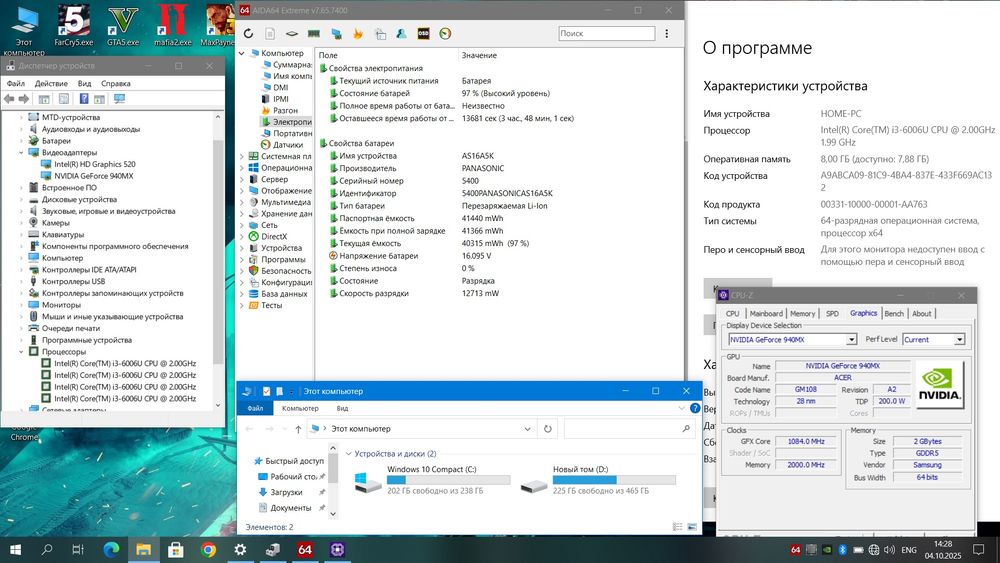This screenshot has width=1000, height=563.
Task: Click the AIDA64 network monitor toolbar icon
Action: [336, 34]
